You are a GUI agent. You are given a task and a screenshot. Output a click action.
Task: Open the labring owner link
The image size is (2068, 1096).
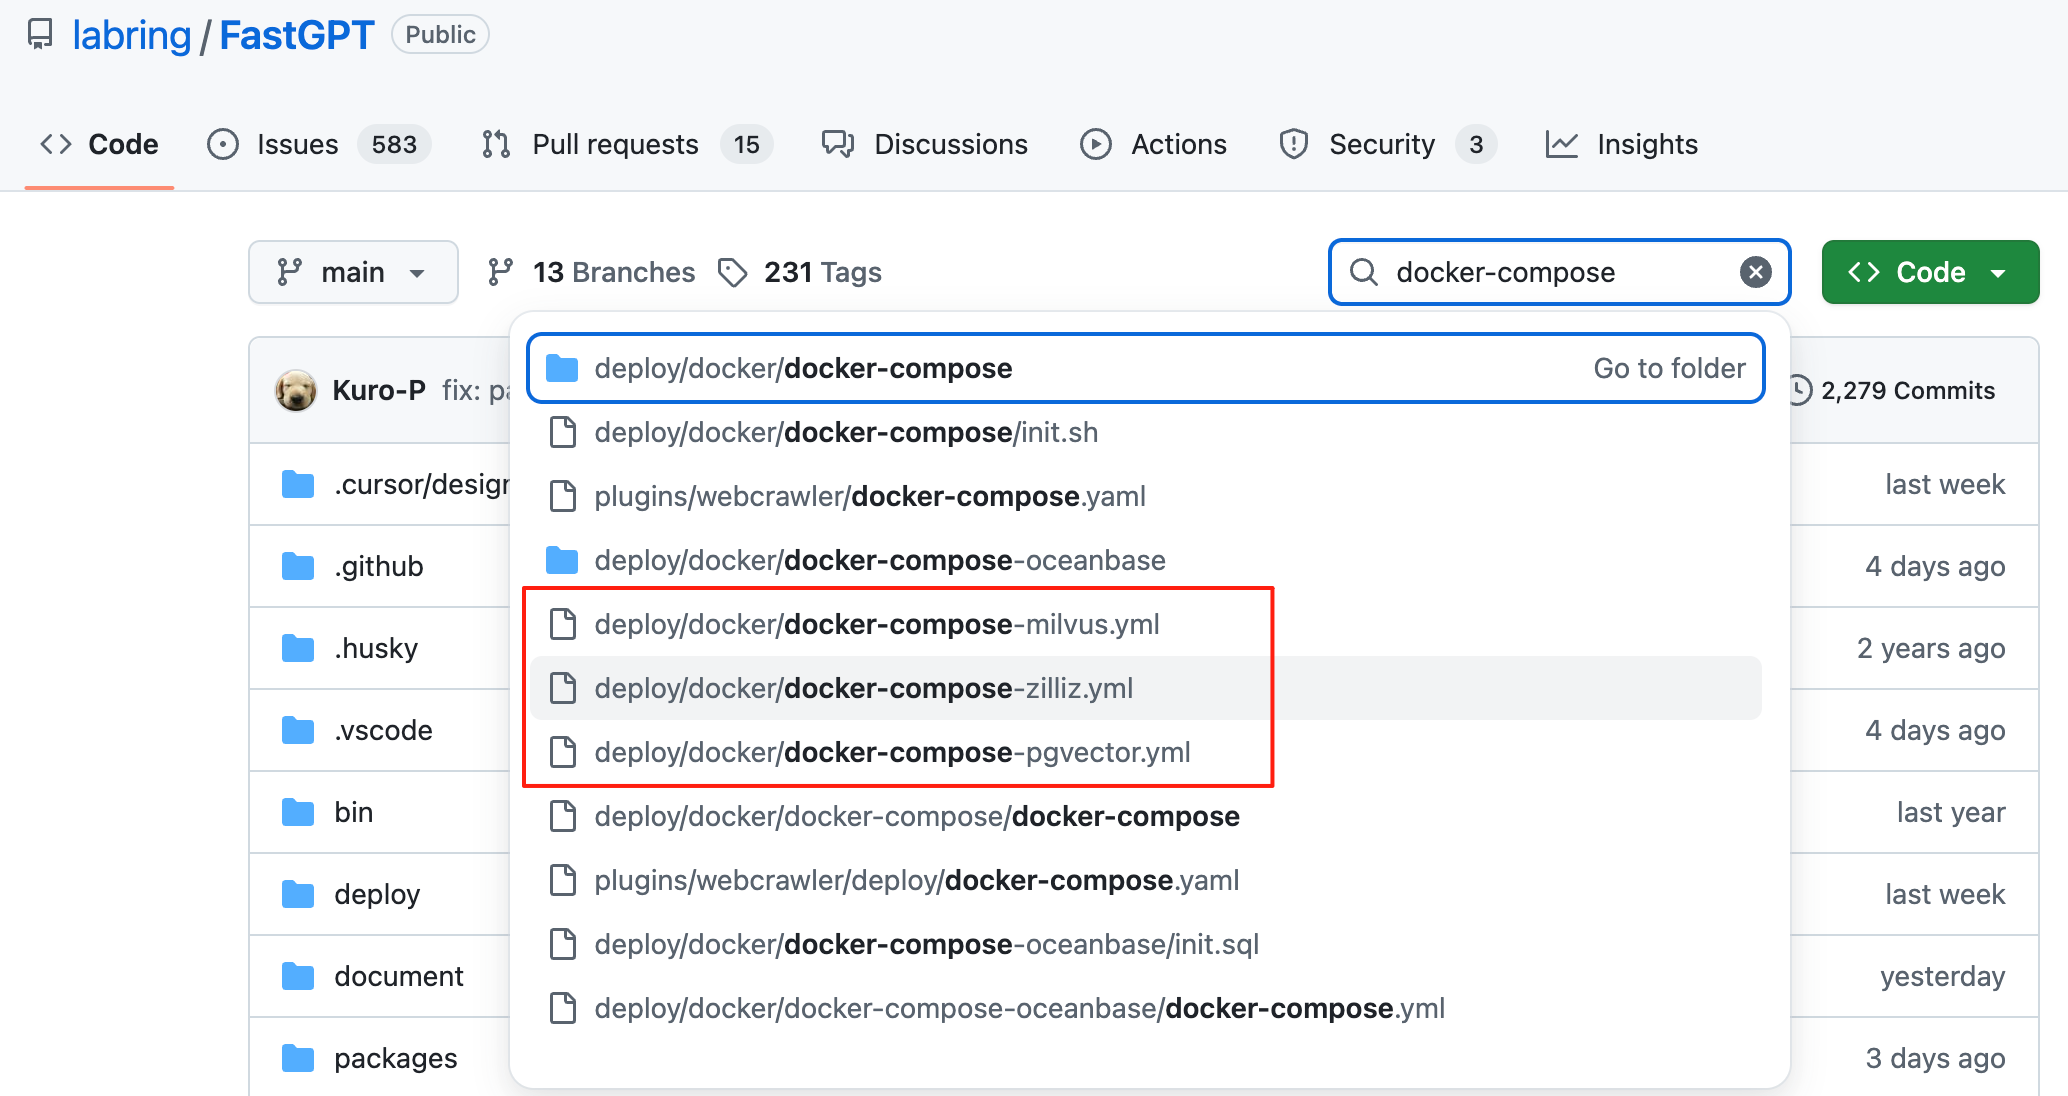tap(131, 35)
